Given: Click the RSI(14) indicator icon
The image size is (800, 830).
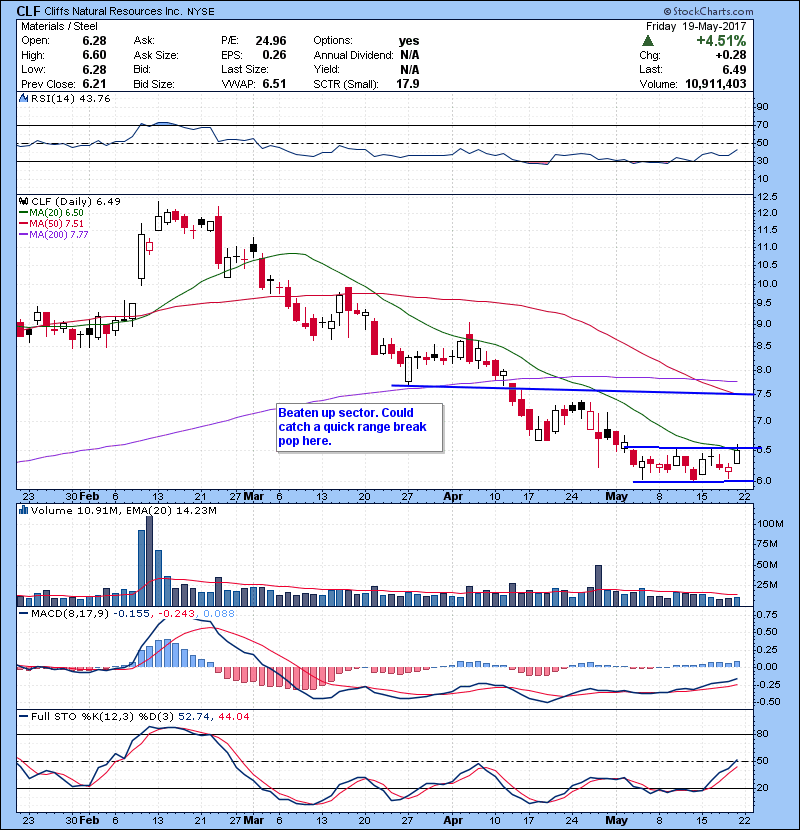Looking at the screenshot, I should [x=23, y=98].
